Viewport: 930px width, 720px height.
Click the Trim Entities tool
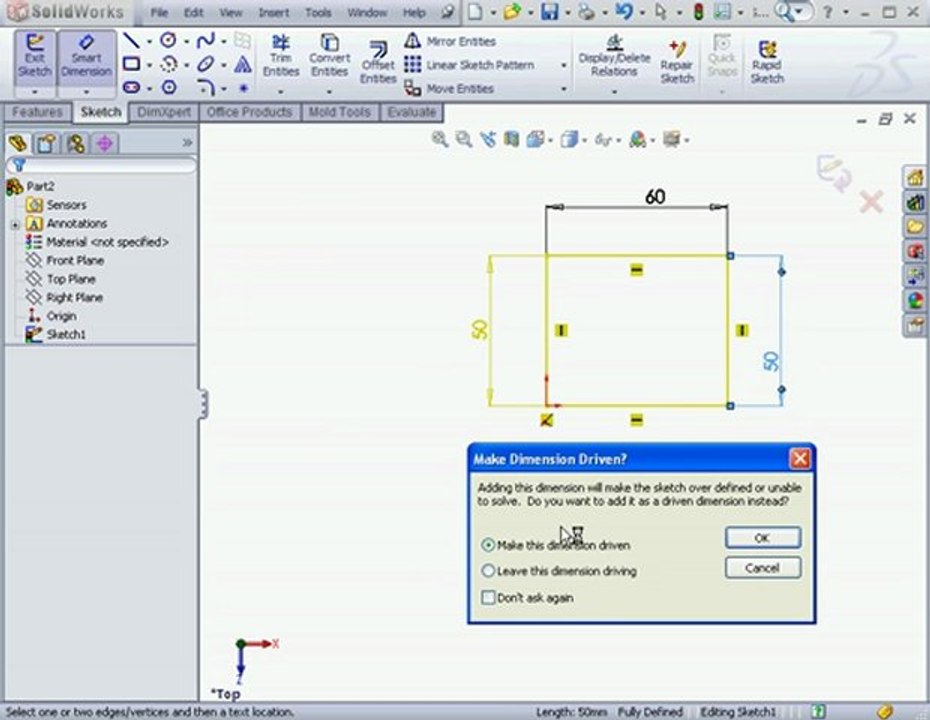click(x=281, y=56)
